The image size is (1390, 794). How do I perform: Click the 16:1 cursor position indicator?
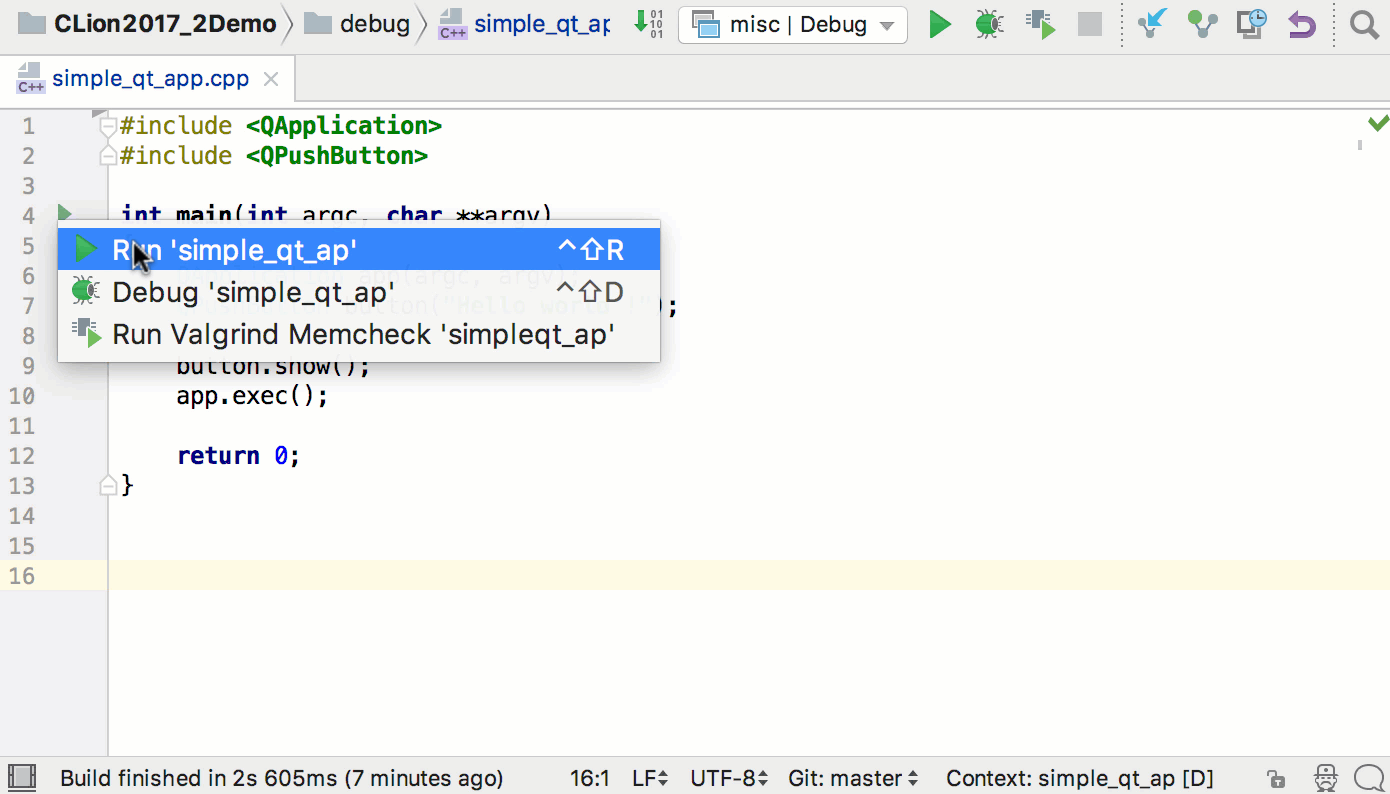[589, 778]
